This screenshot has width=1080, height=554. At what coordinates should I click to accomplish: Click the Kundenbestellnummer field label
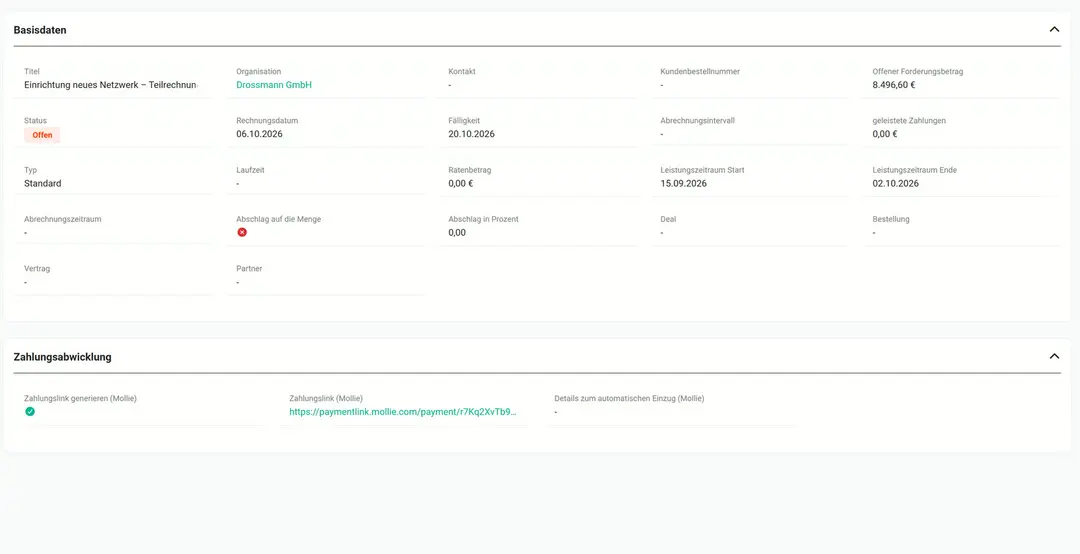[700, 72]
